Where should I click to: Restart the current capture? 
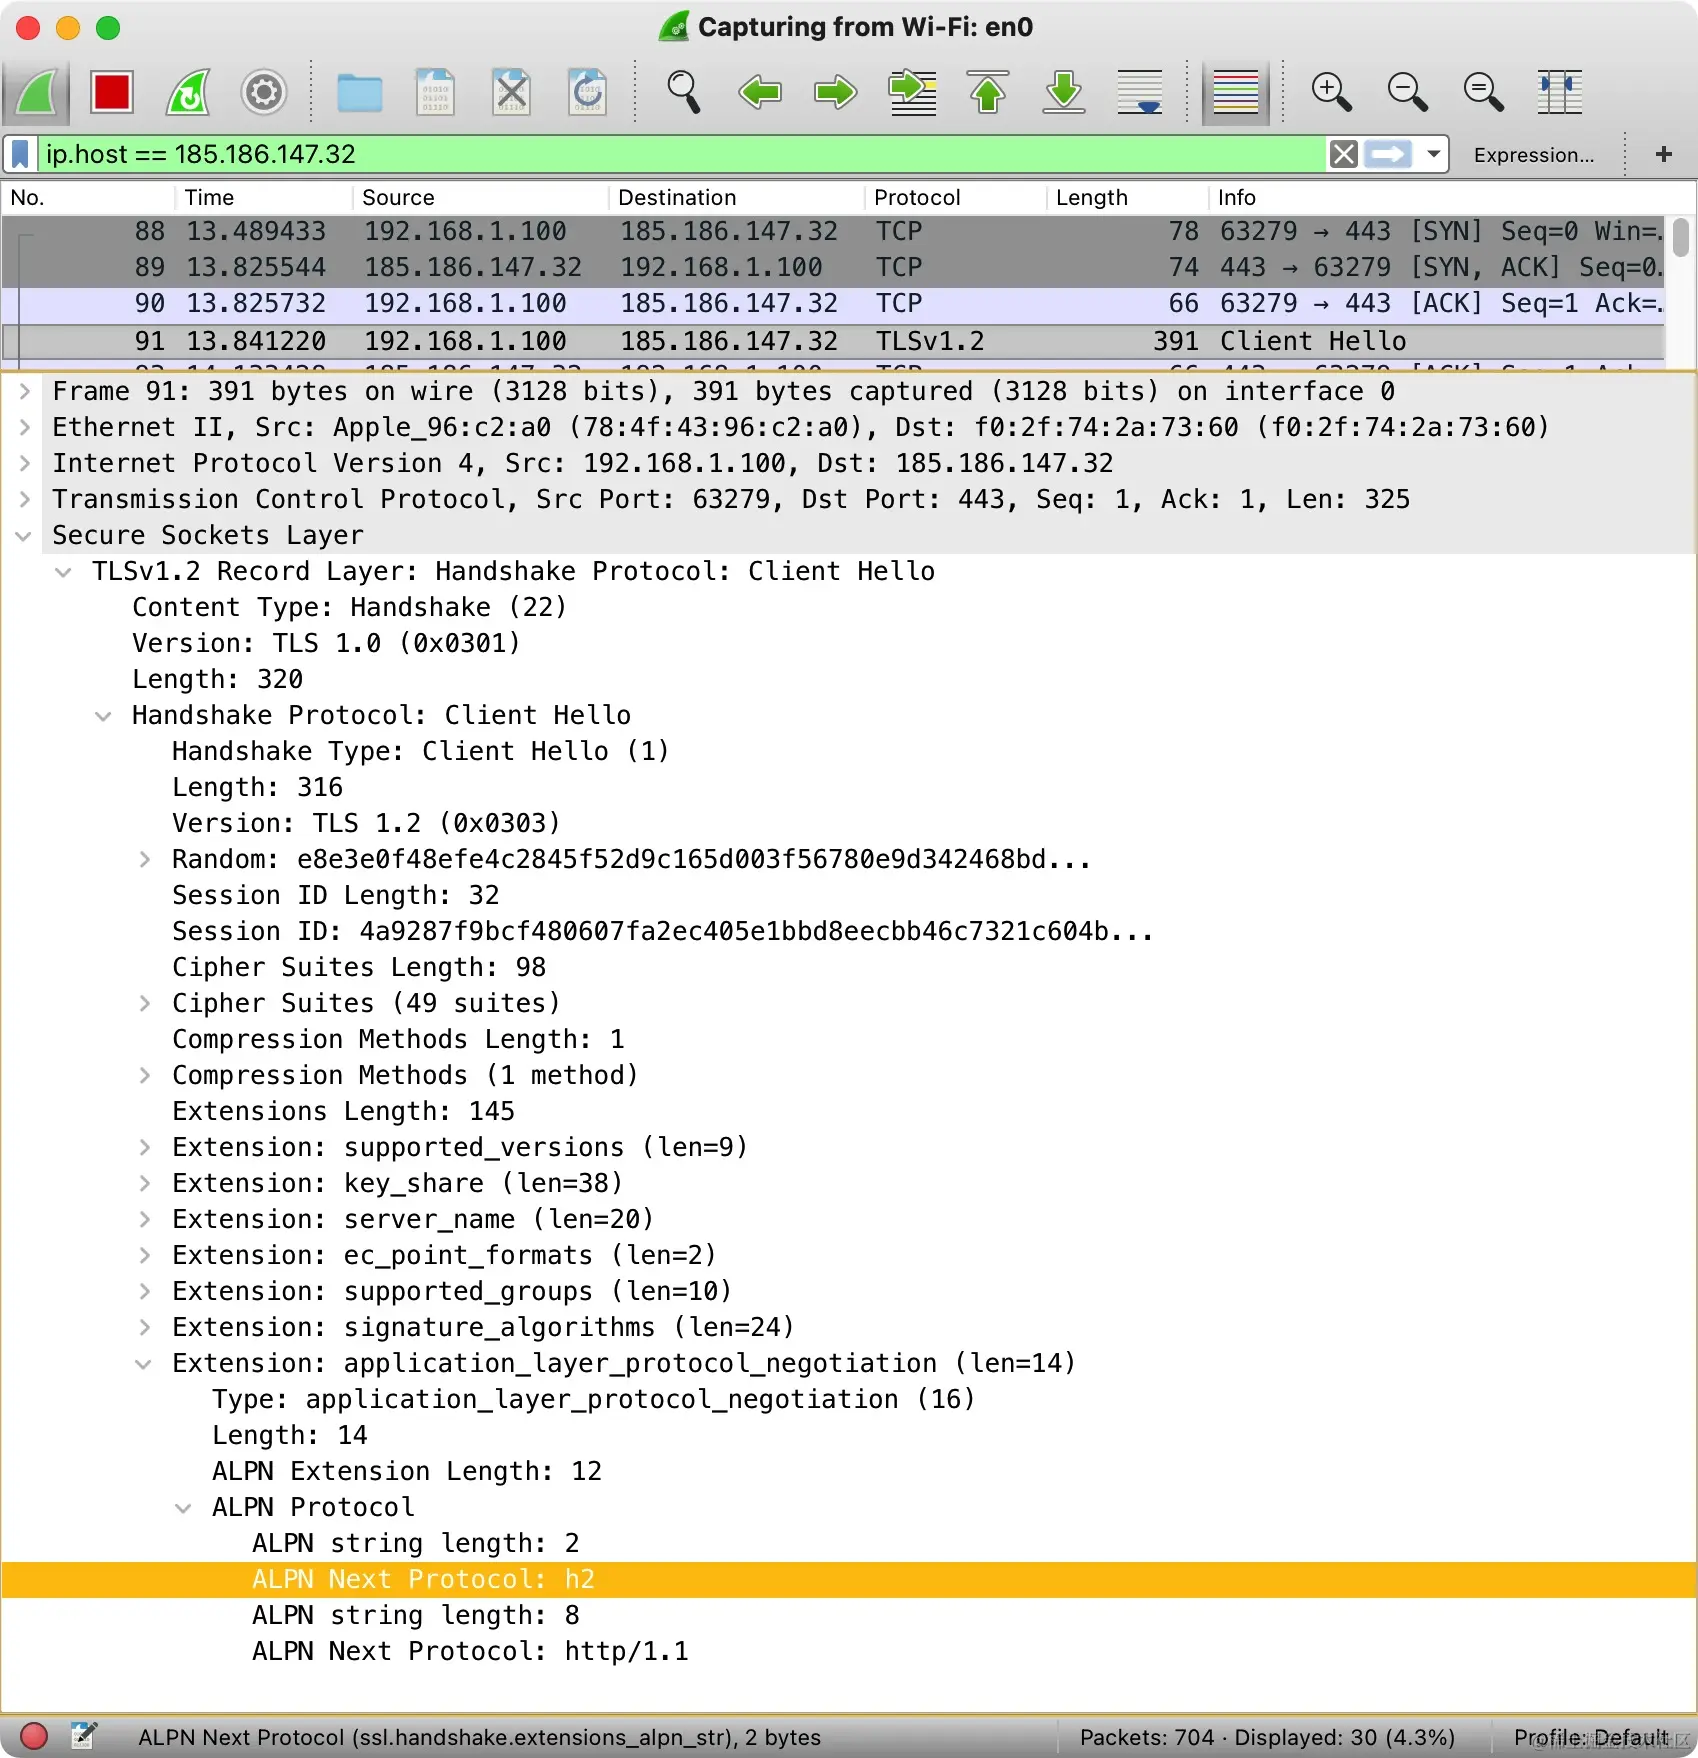(x=188, y=93)
